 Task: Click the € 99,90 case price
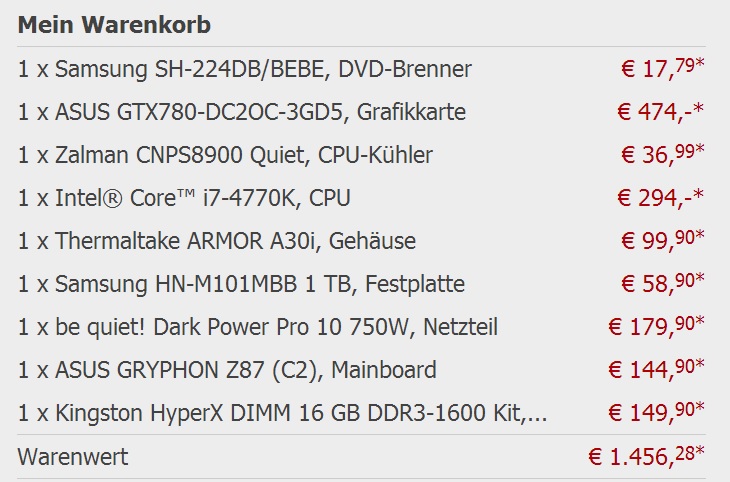(662, 240)
